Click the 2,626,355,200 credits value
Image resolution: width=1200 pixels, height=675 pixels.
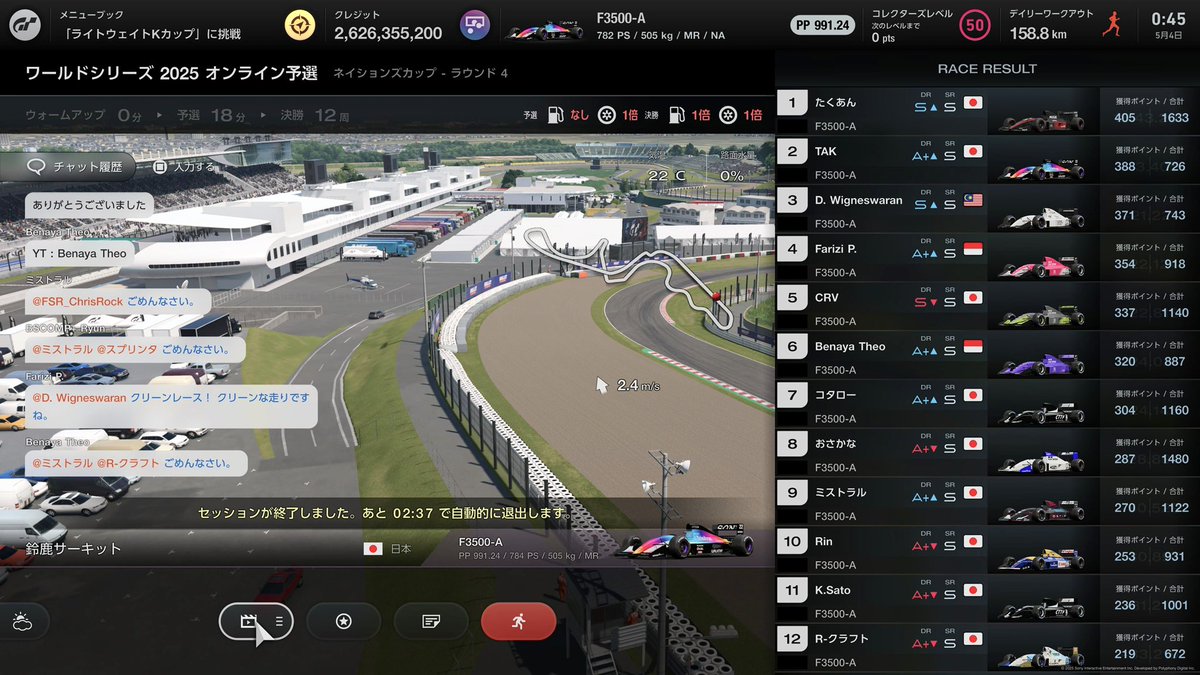point(388,34)
